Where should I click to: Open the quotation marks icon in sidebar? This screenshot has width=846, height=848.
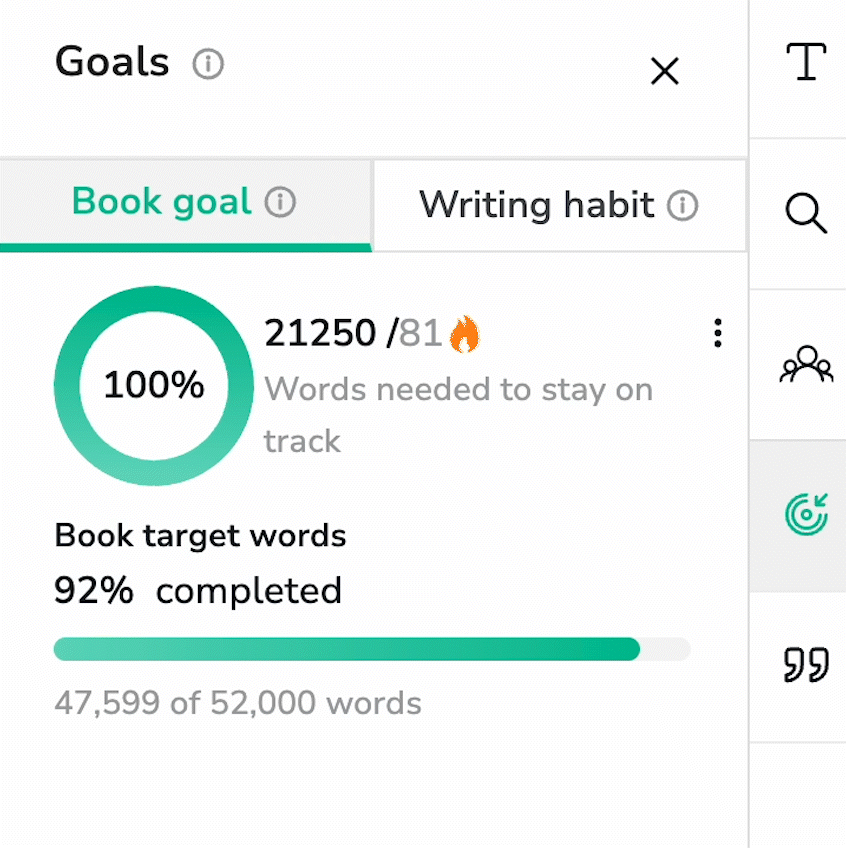(x=806, y=665)
